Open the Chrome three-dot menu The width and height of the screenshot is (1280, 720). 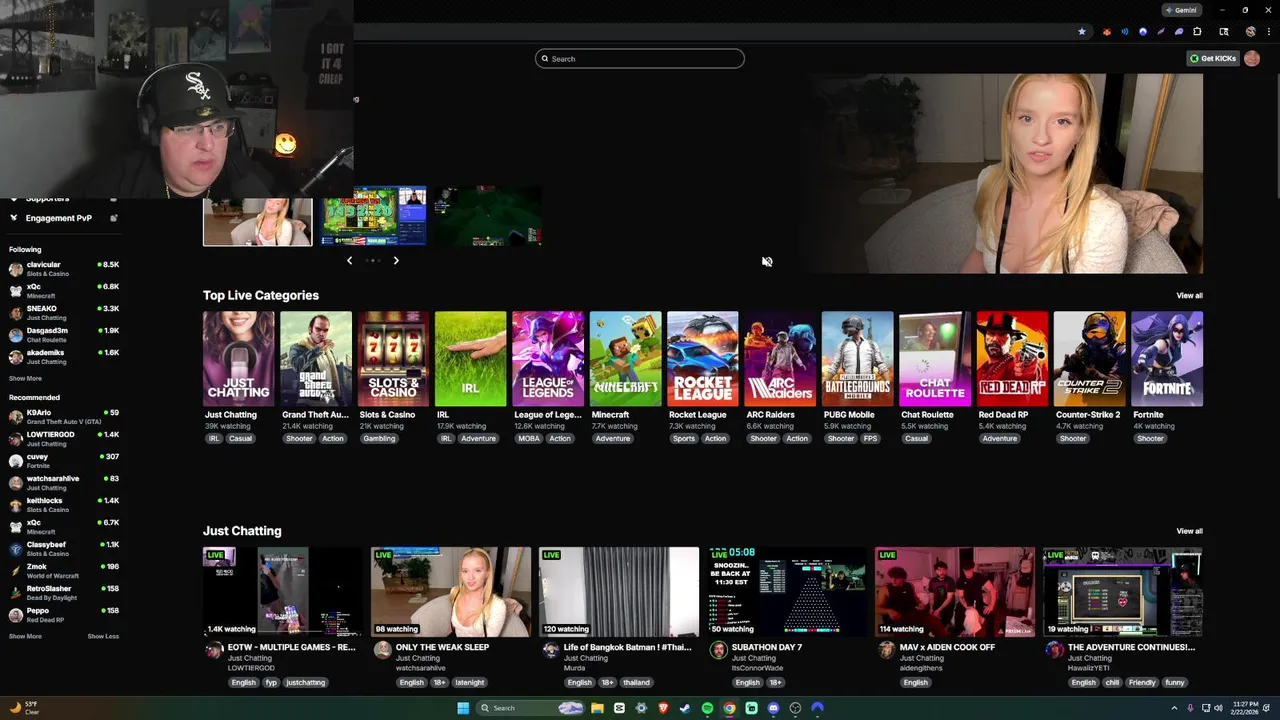coord(1268,32)
